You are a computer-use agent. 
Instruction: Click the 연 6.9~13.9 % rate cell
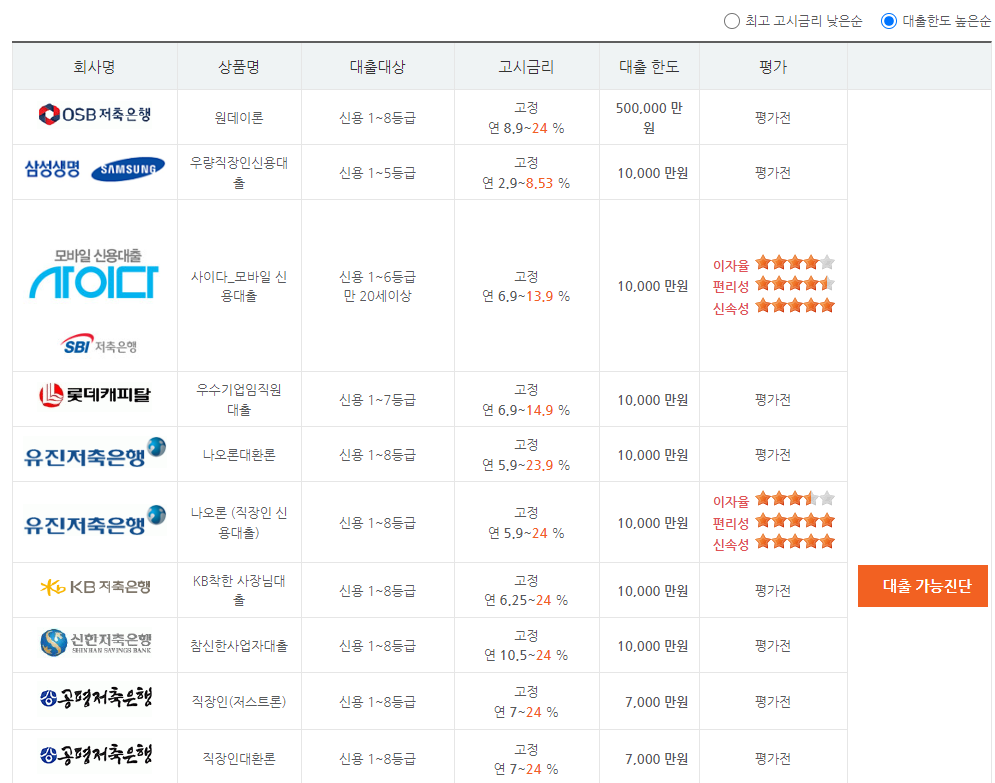pos(526,286)
